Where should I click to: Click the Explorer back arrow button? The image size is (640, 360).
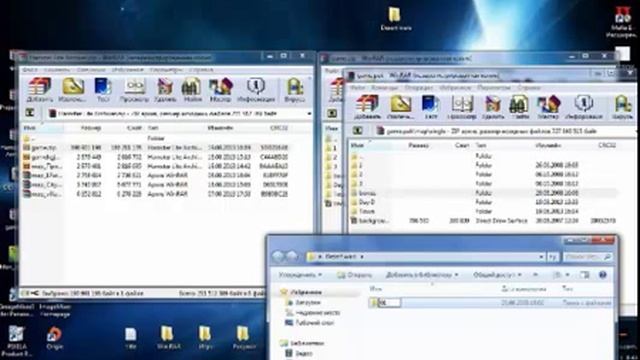tap(278, 256)
